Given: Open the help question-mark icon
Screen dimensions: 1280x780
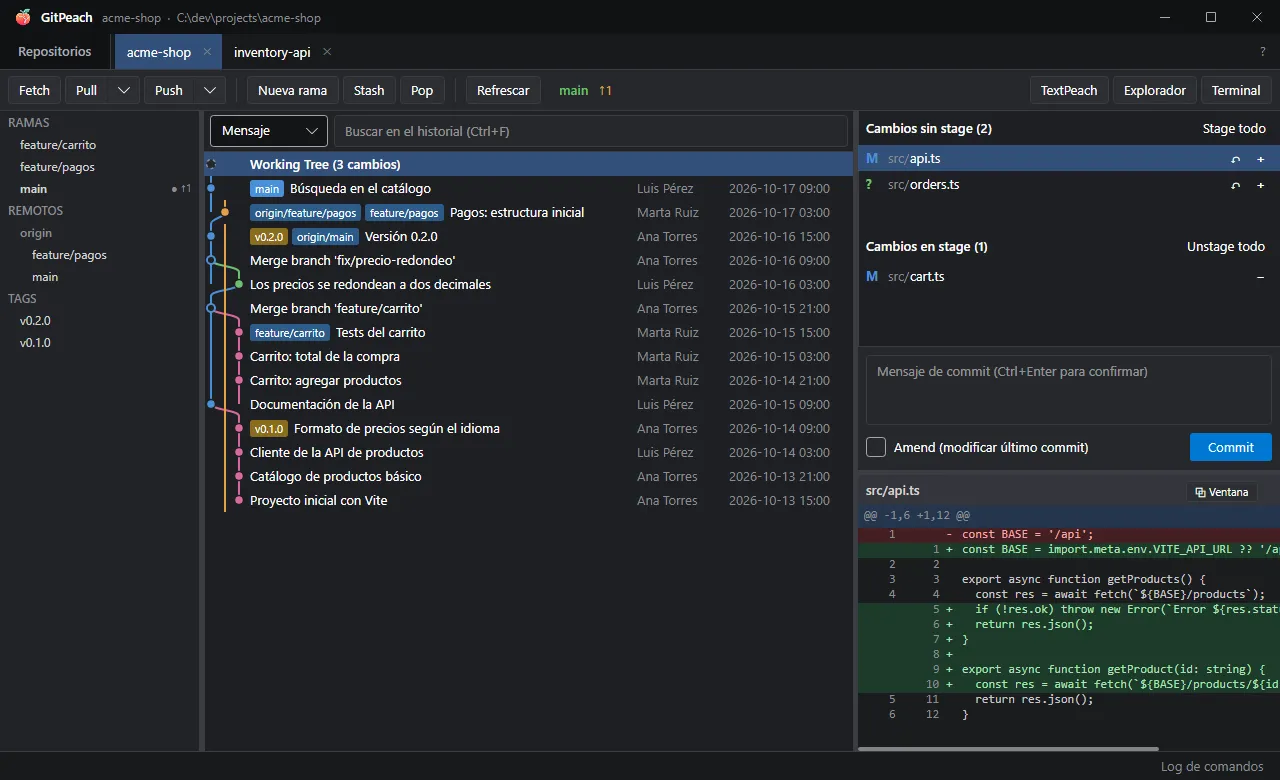Looking at the screenshot, I should (1262, 52).
